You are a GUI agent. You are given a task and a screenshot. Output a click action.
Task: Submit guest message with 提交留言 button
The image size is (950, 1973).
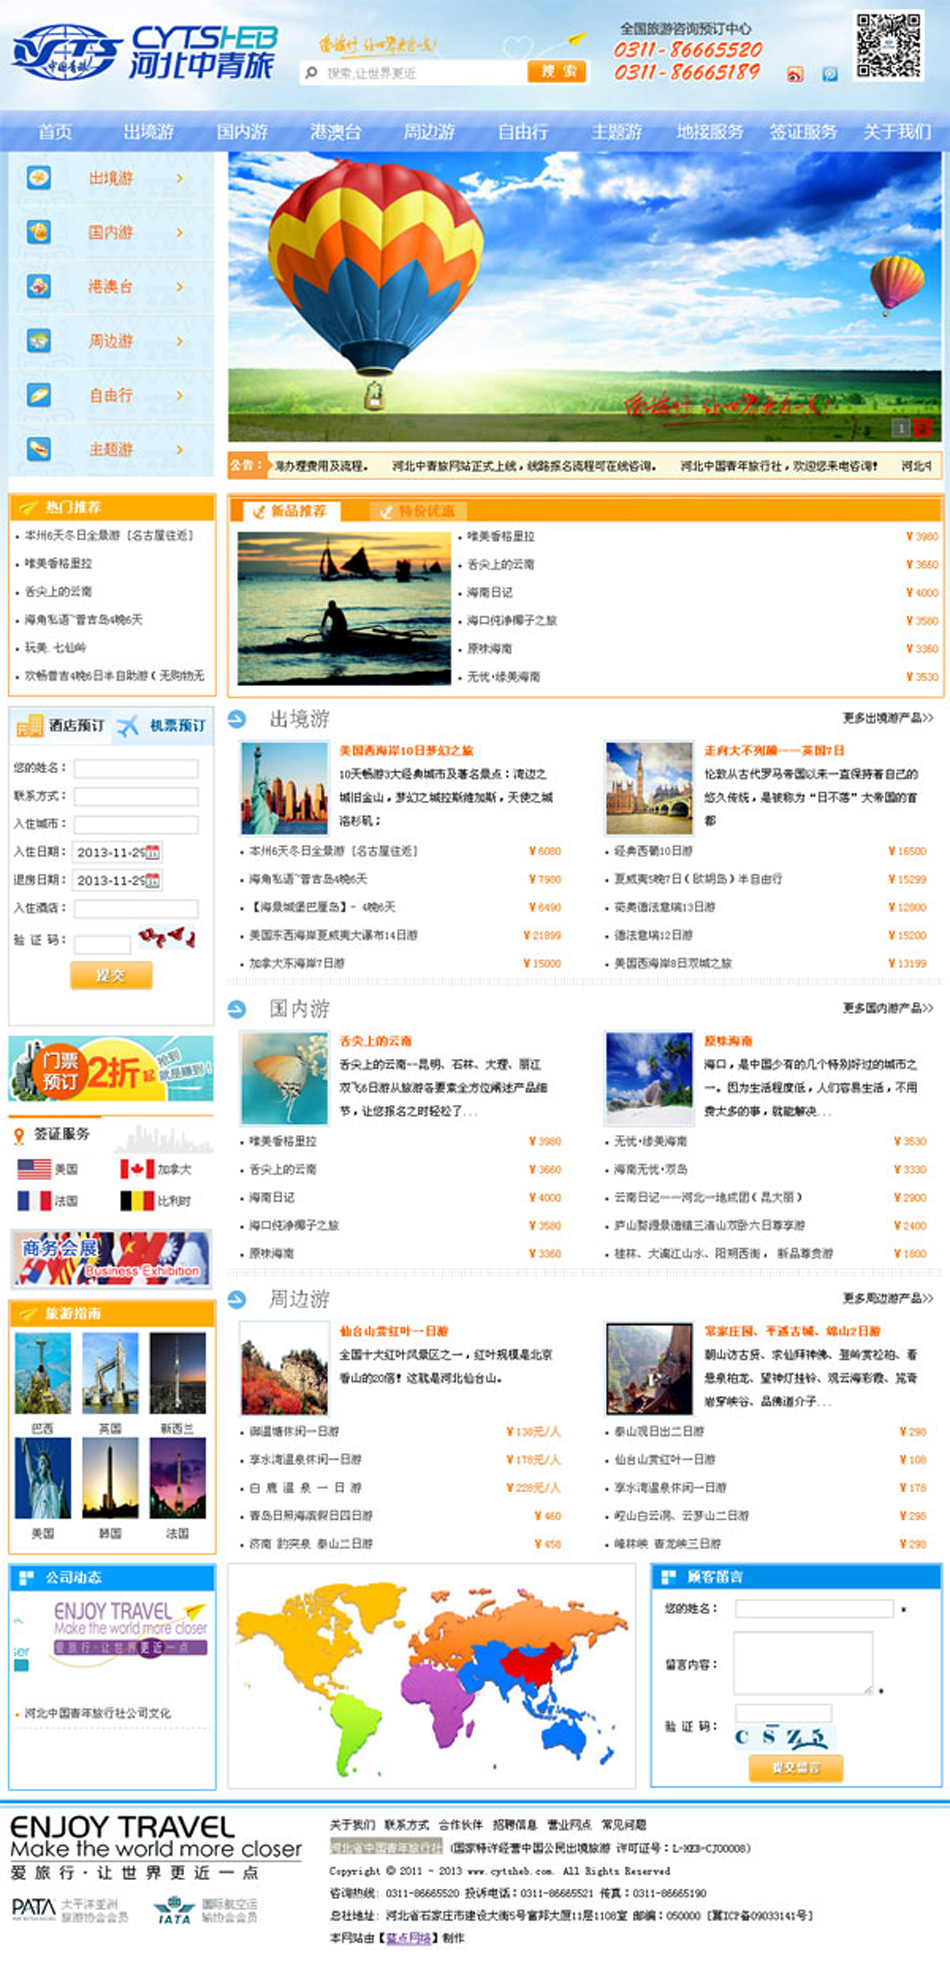(795, 1767)
